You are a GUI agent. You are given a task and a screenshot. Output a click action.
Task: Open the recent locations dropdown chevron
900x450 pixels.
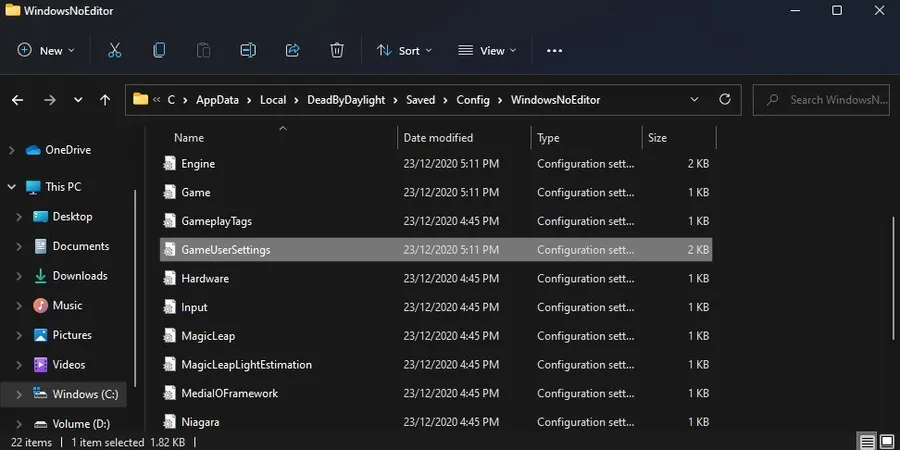click(x=78, y=100)
